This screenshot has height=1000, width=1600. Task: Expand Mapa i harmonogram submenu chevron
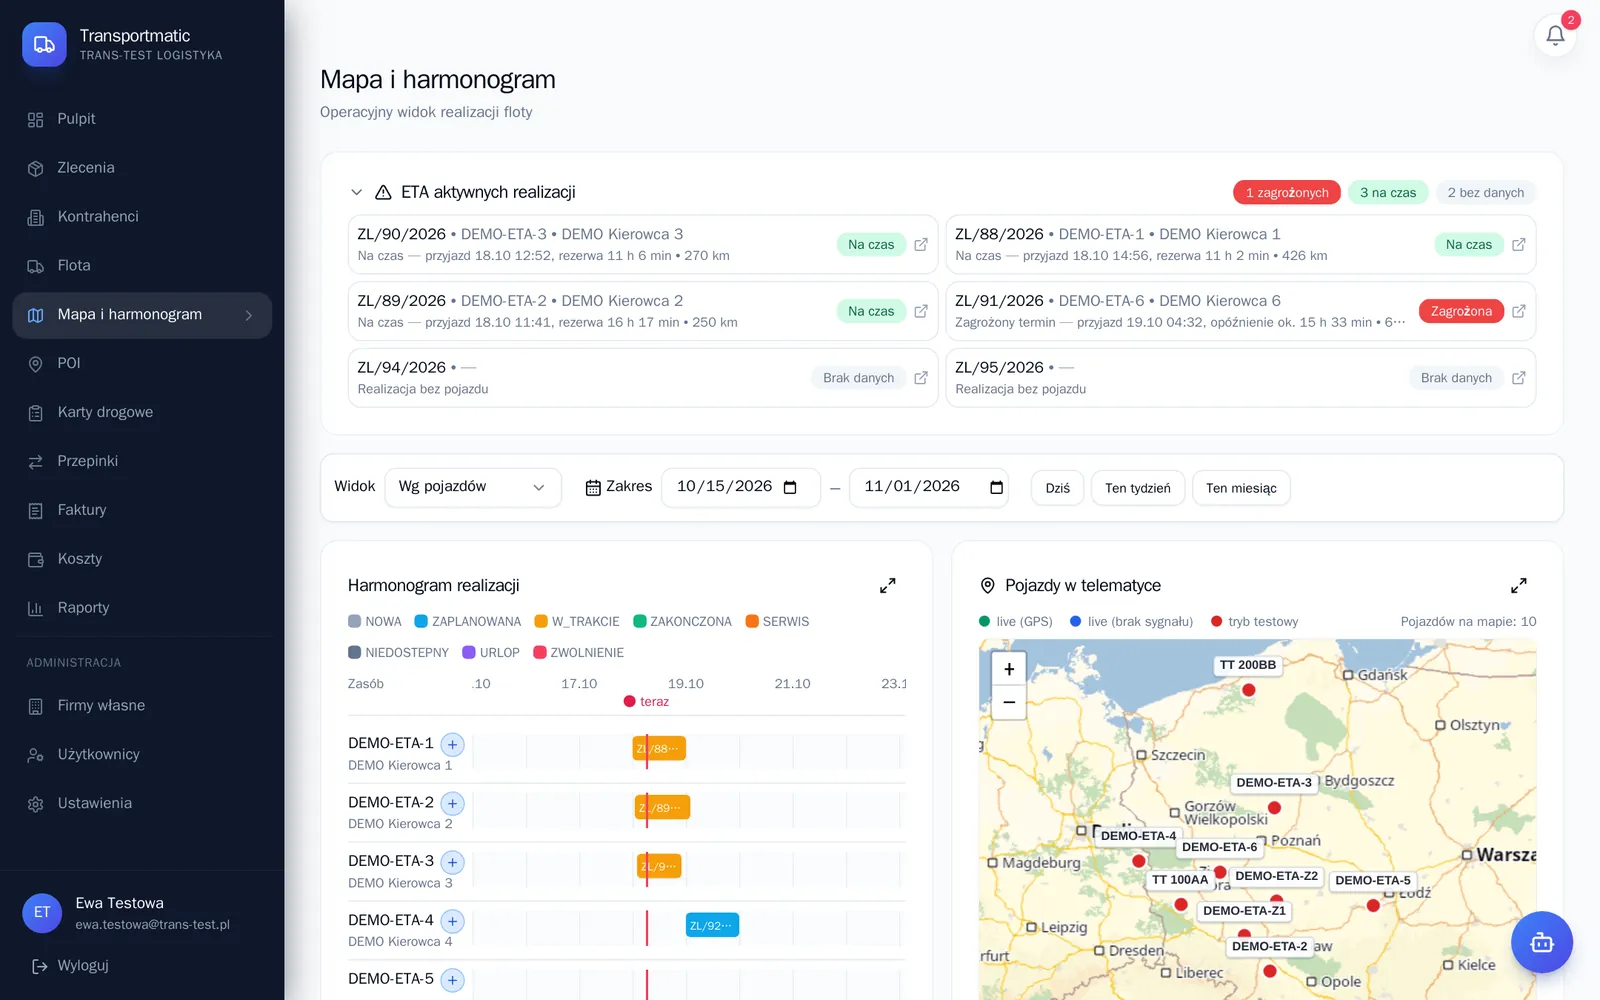[249, 316]
